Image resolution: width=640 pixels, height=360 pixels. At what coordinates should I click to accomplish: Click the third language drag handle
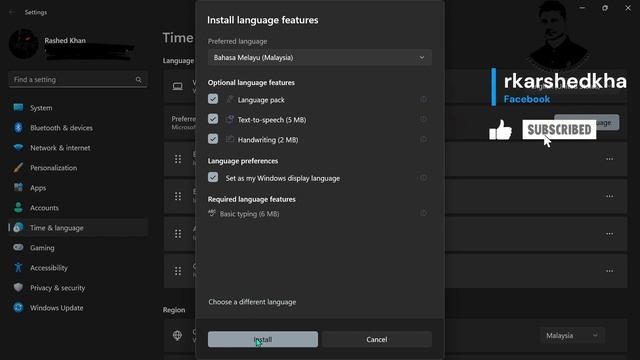click(178, 234)
